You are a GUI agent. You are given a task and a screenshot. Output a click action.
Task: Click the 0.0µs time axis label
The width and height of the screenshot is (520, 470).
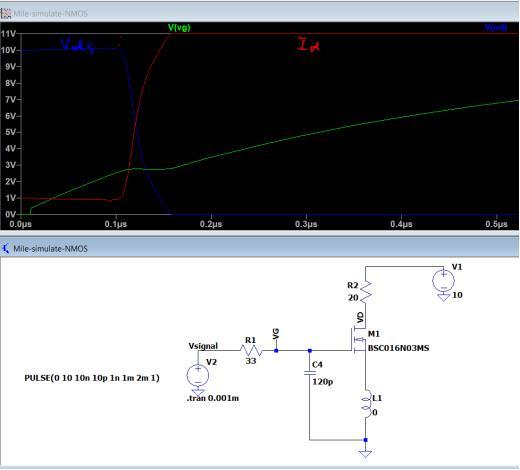coord(20,224)
